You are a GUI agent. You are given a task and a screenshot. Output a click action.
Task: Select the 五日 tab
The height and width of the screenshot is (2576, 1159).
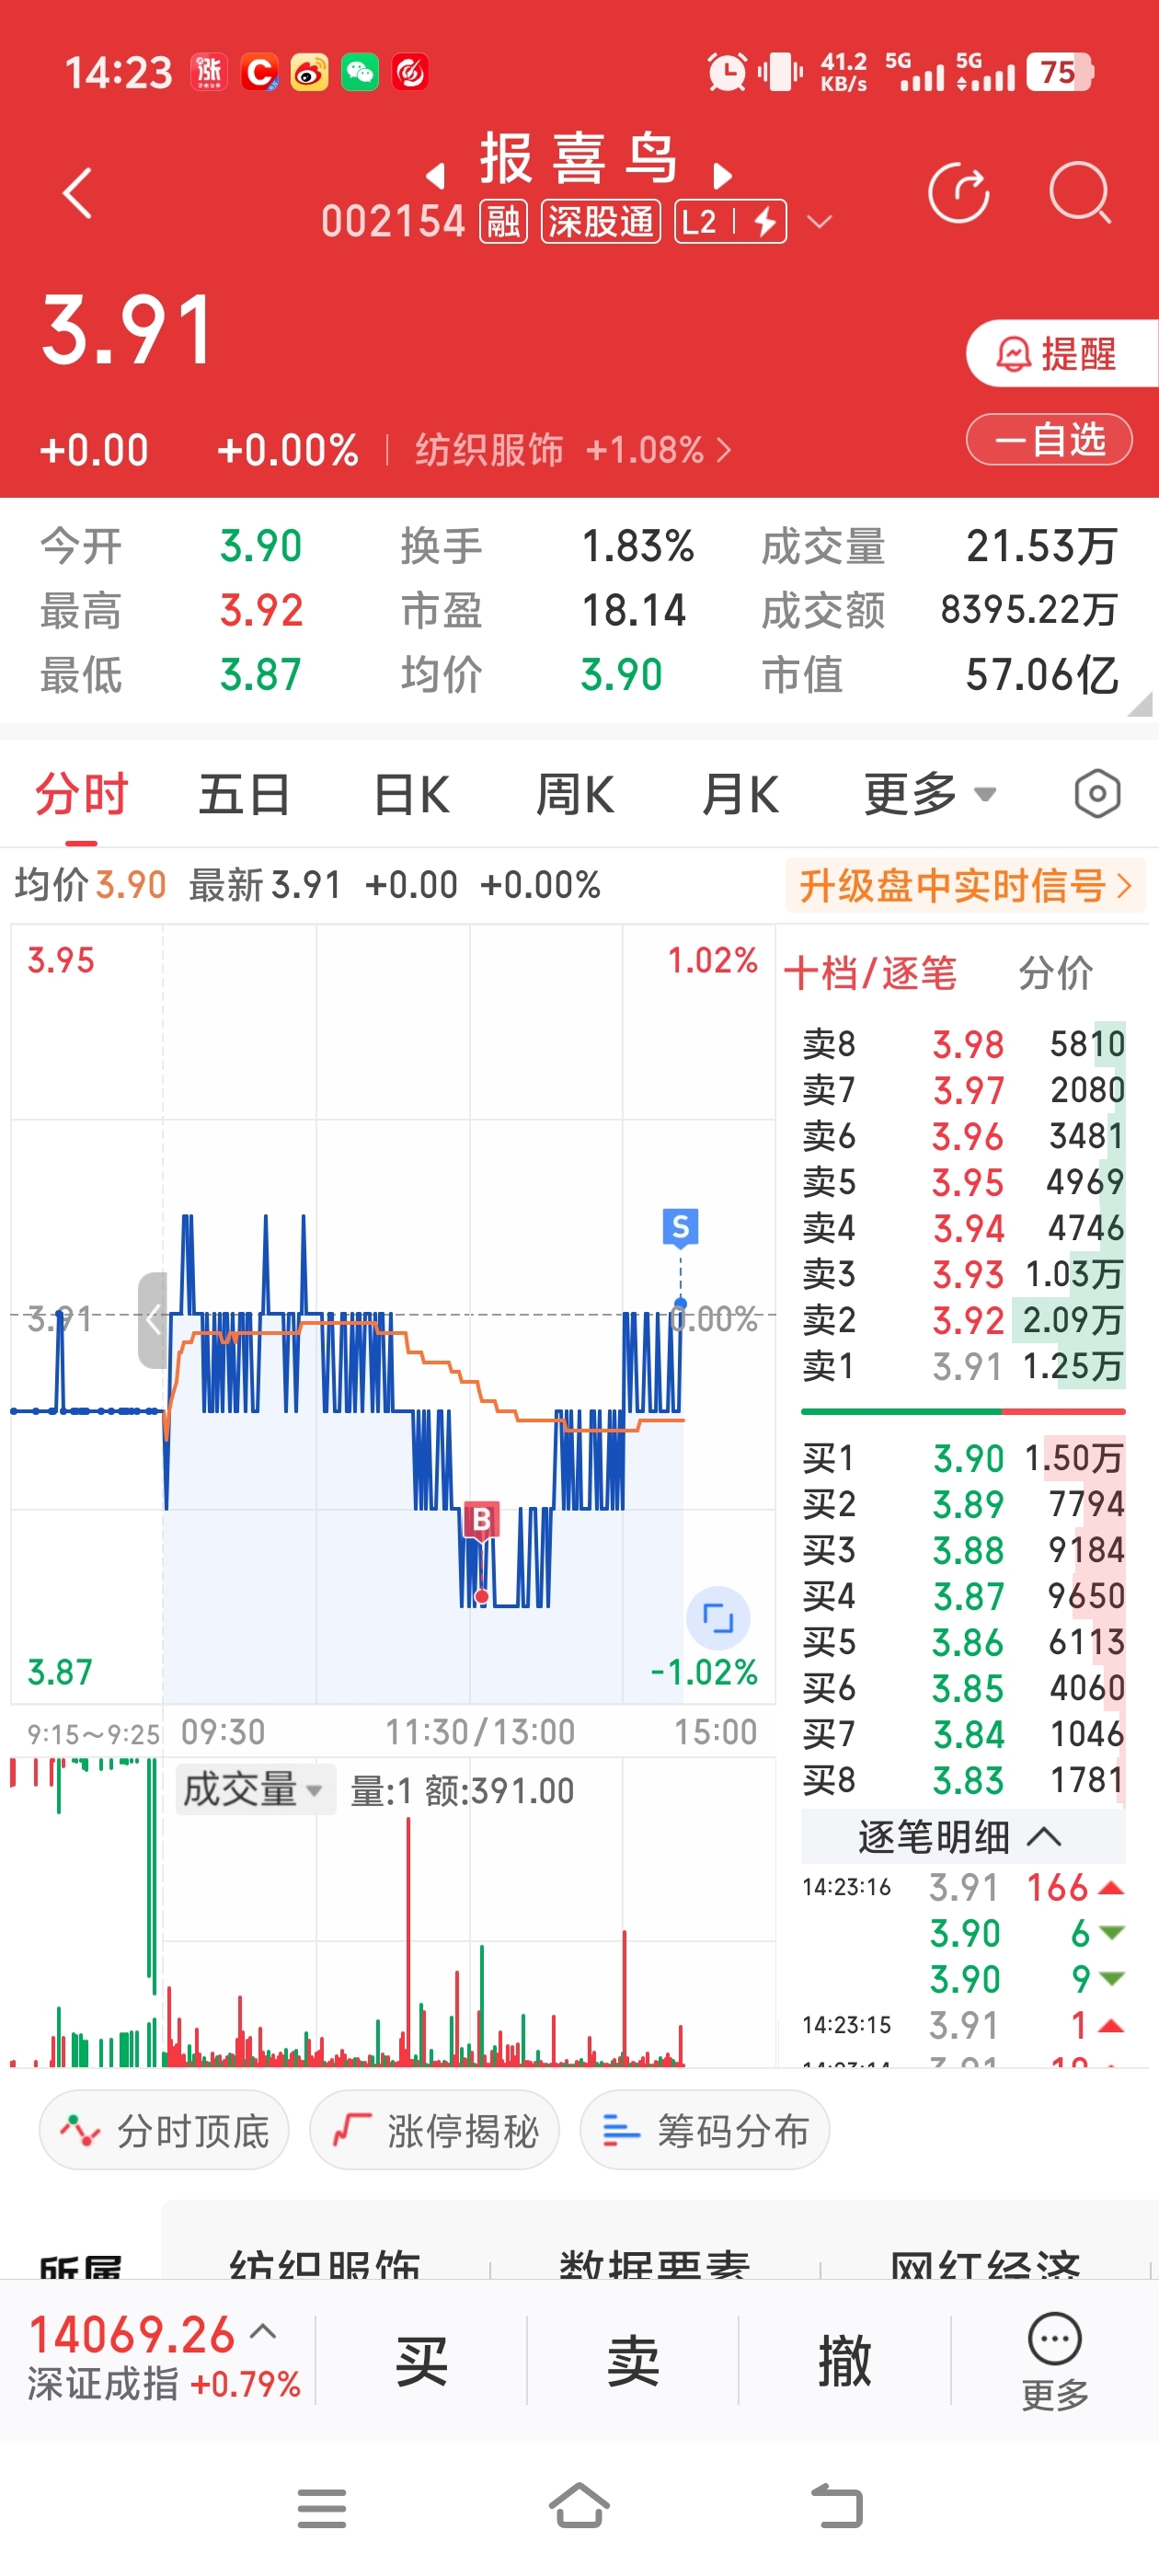[244, 795]
